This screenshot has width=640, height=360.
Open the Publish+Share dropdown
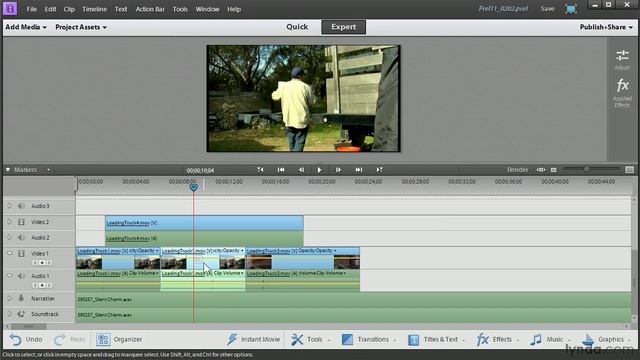tap(607, 27)
